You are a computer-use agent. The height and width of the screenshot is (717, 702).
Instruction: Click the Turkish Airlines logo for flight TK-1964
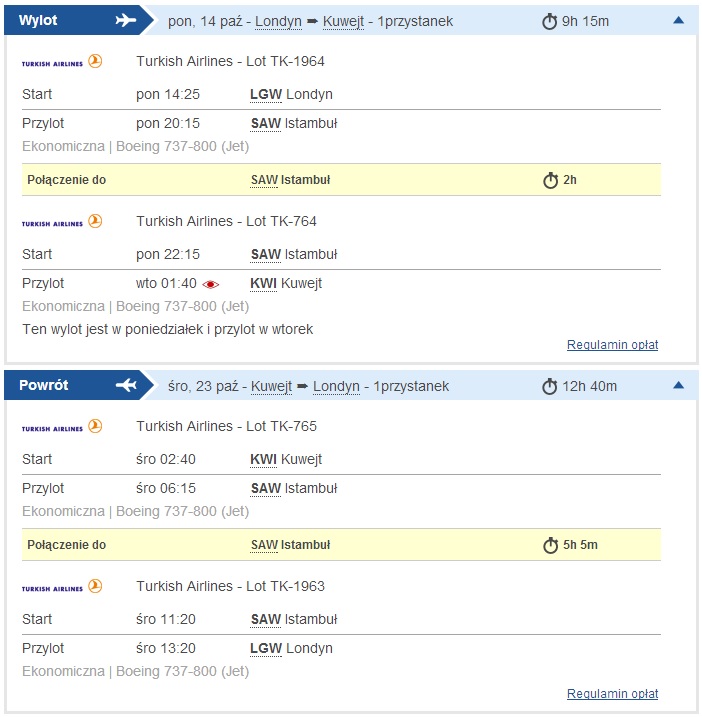pos(62,62)
